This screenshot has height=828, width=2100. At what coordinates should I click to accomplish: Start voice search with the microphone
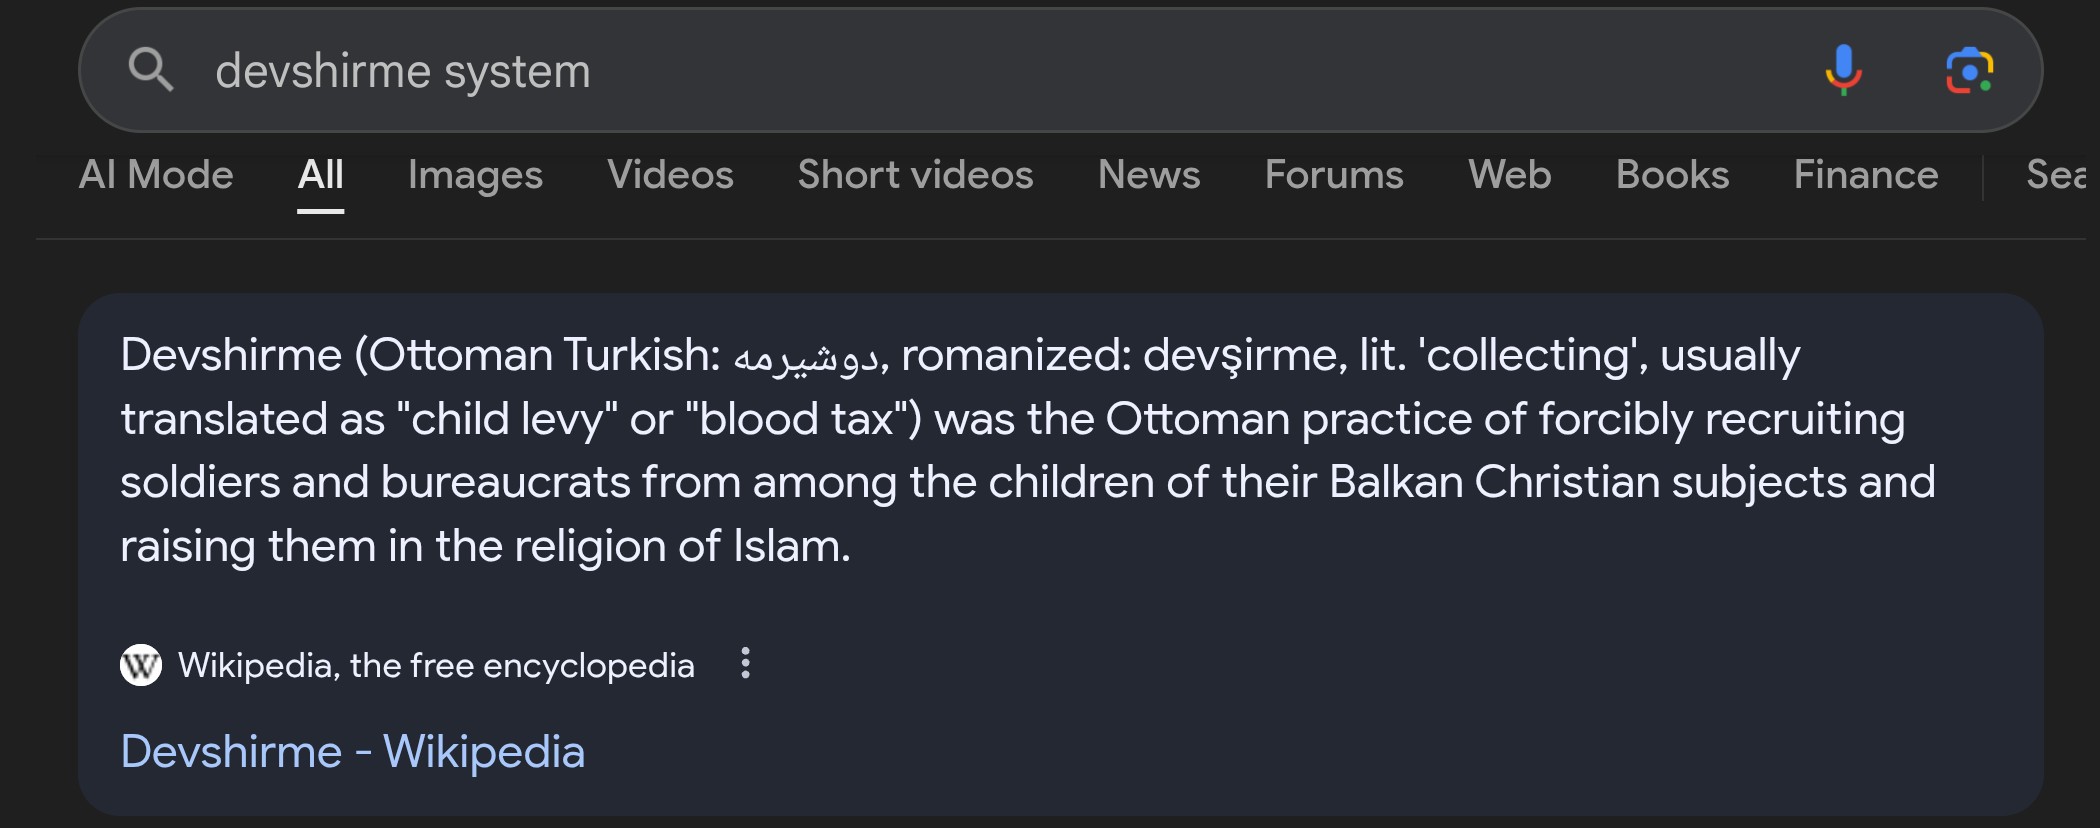[1843, 70]
